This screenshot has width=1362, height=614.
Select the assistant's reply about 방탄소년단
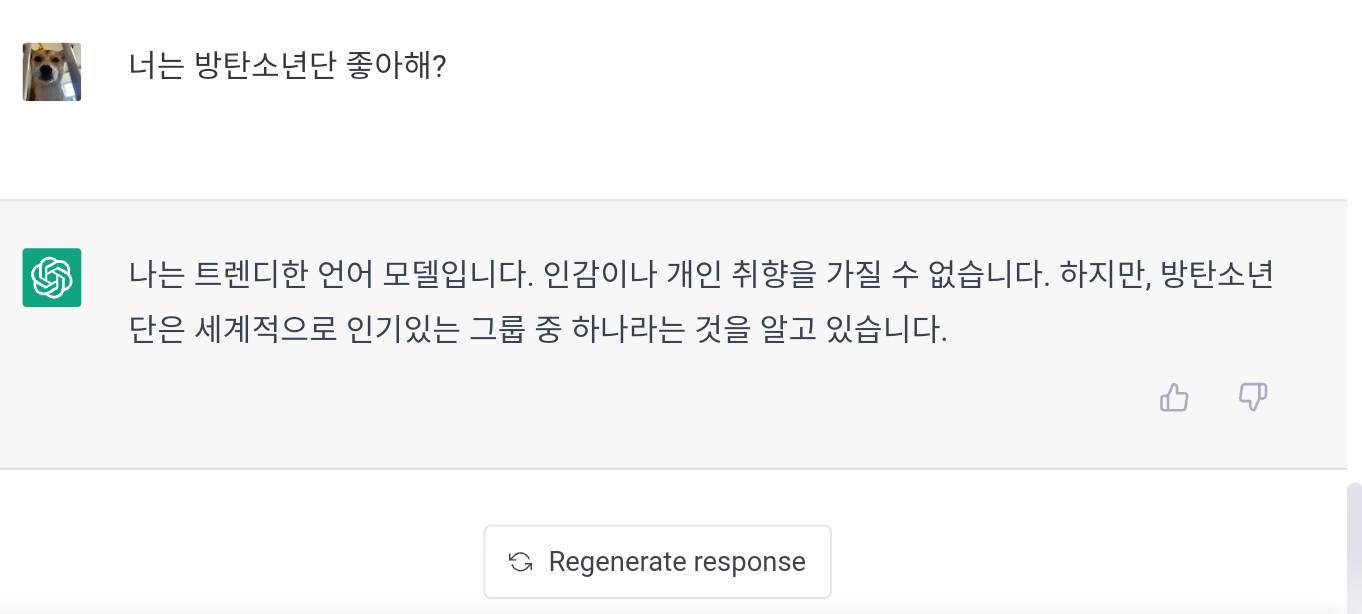pyautogui.click(x=700, y=300)
